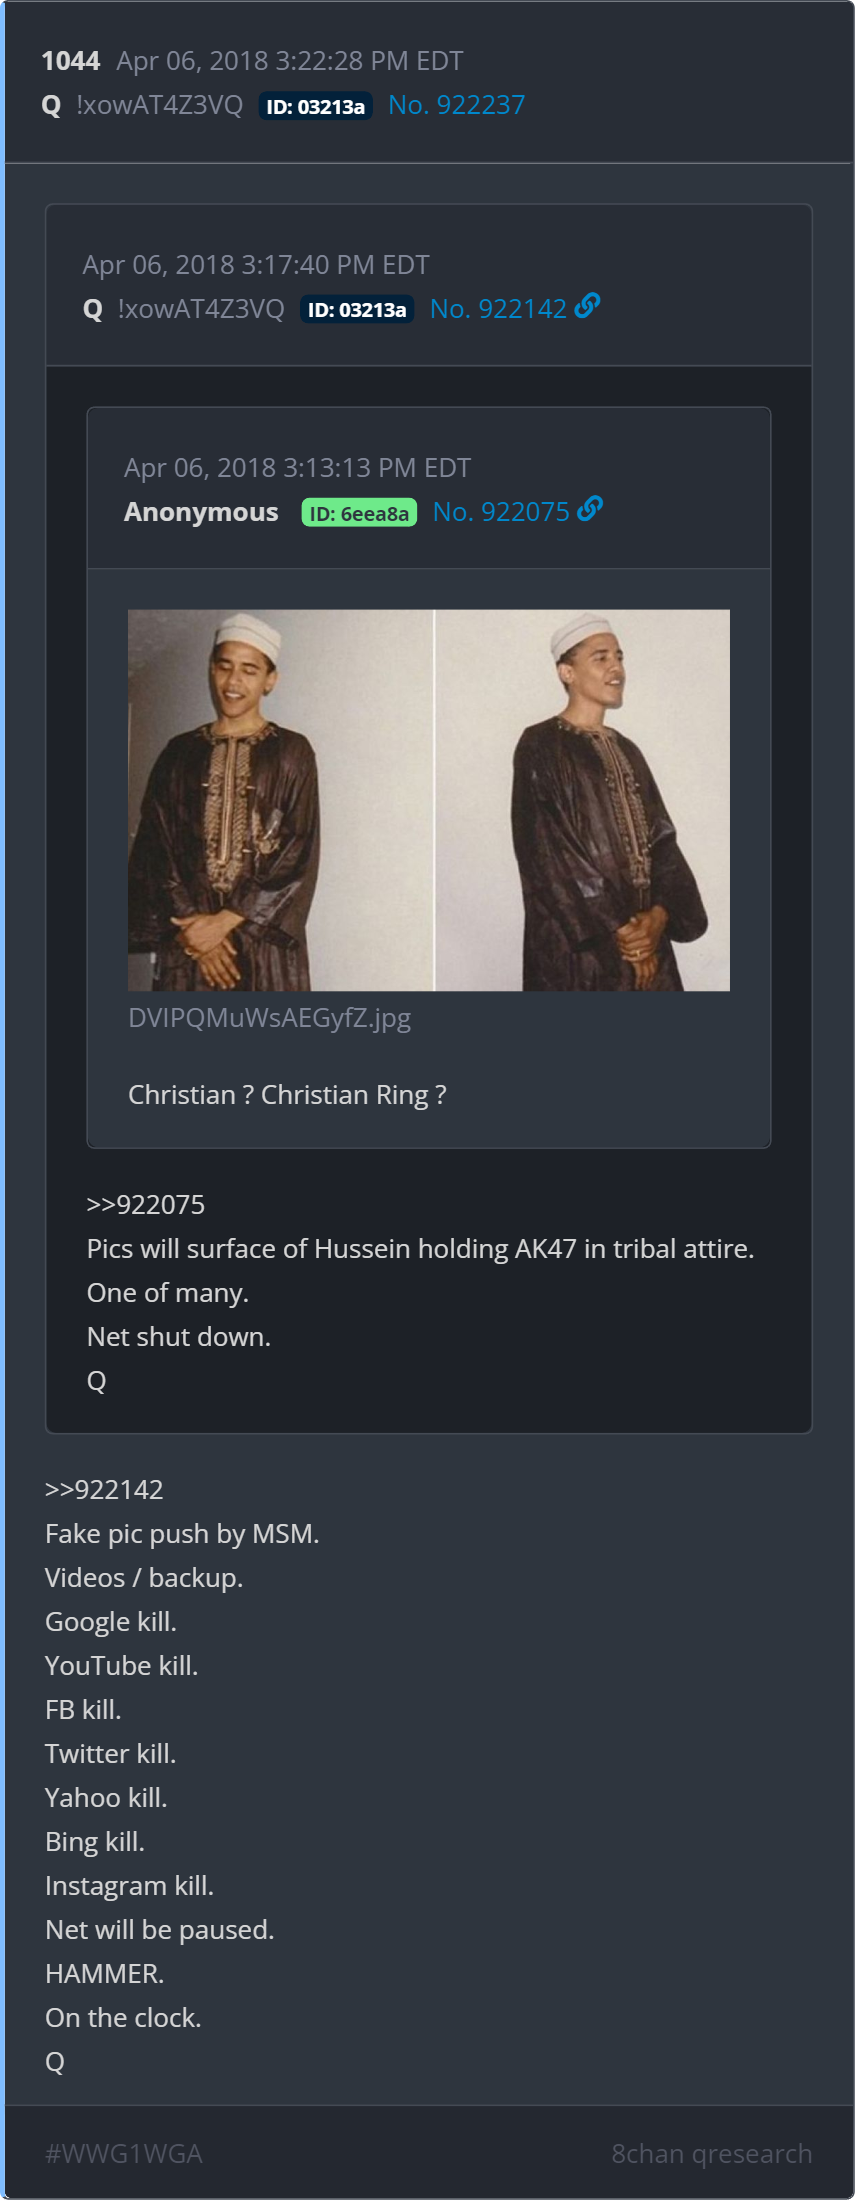Open post number link No. 922237
The height and width of the screenshot is (2200, 856).
click(x=456, y=105)
